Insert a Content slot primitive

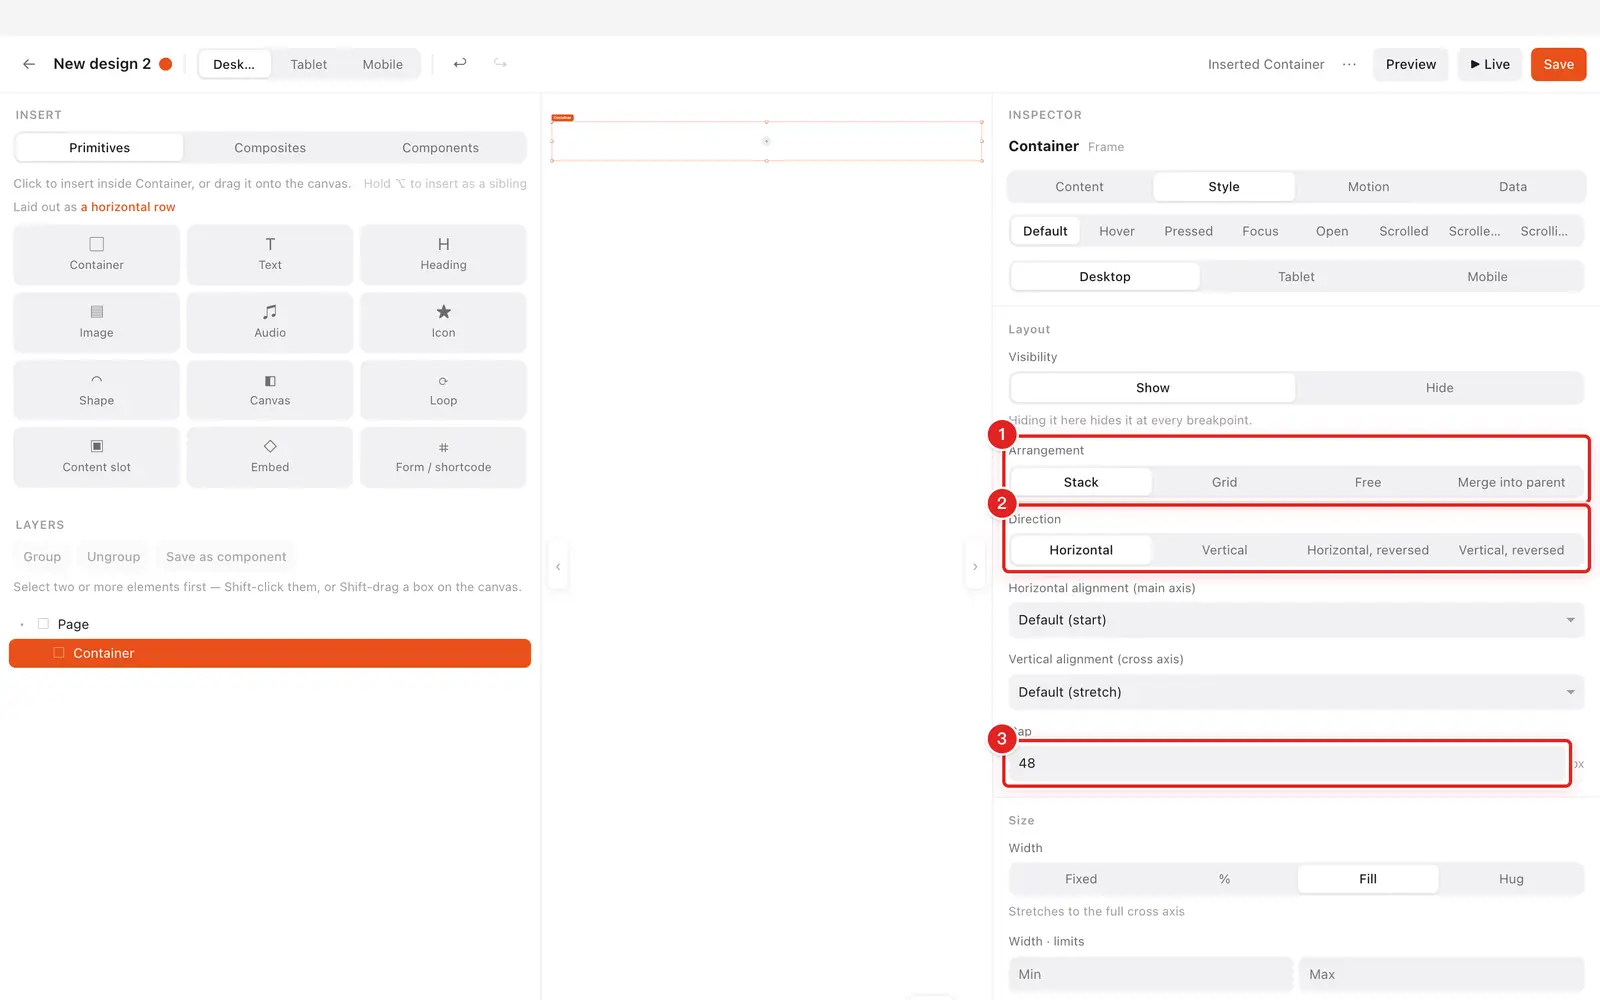click(x=97, y=457)
